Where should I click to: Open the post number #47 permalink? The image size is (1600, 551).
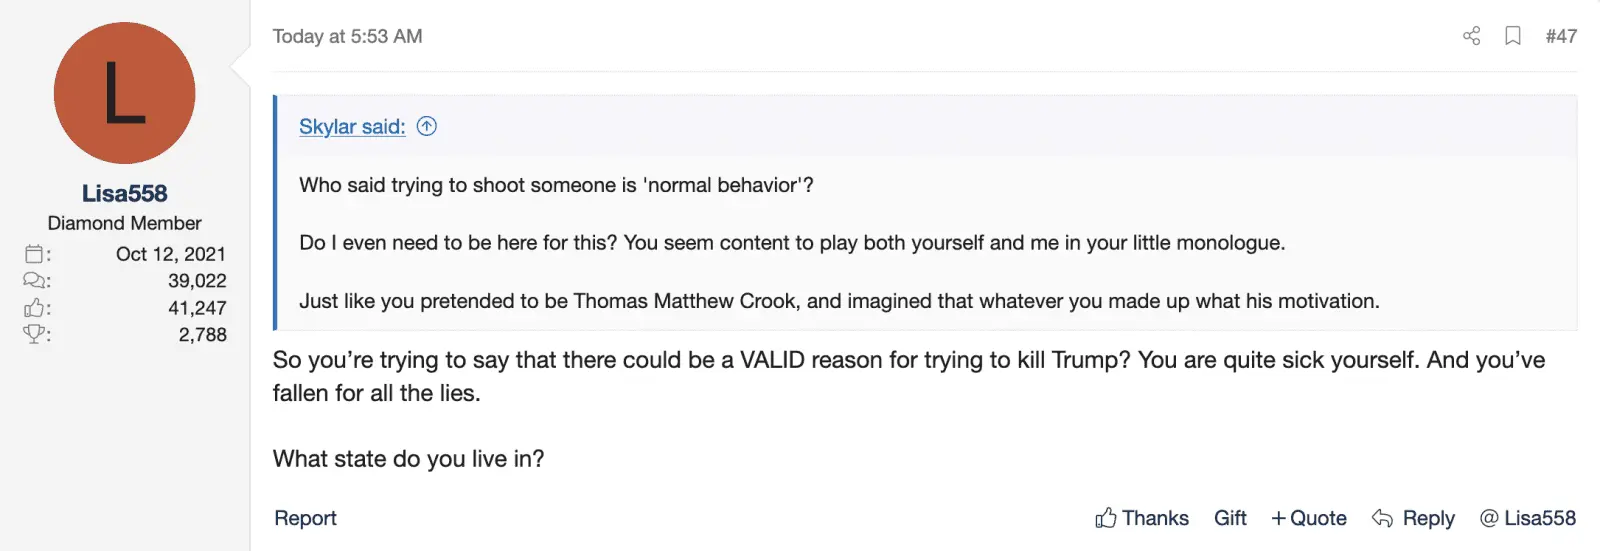pyautogui.click(x=1561, y=36)
